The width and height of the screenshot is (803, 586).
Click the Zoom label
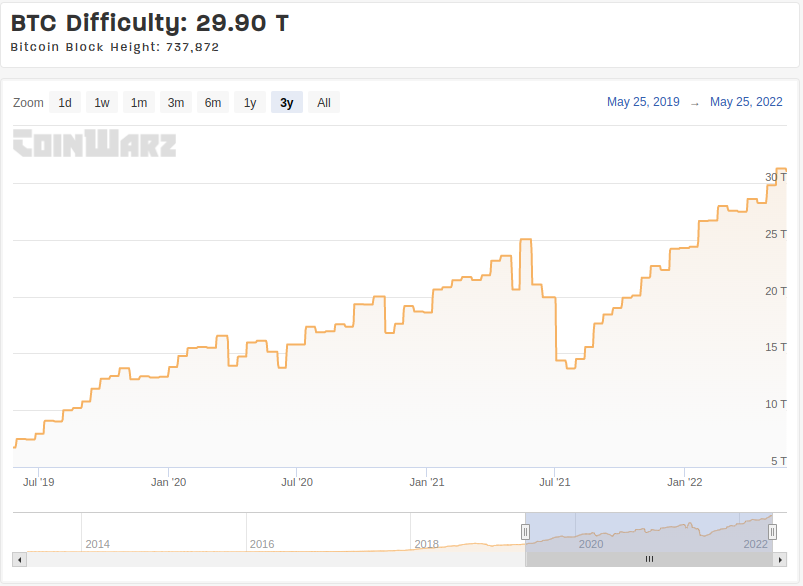pyautogui.click(x=28, y=102)
